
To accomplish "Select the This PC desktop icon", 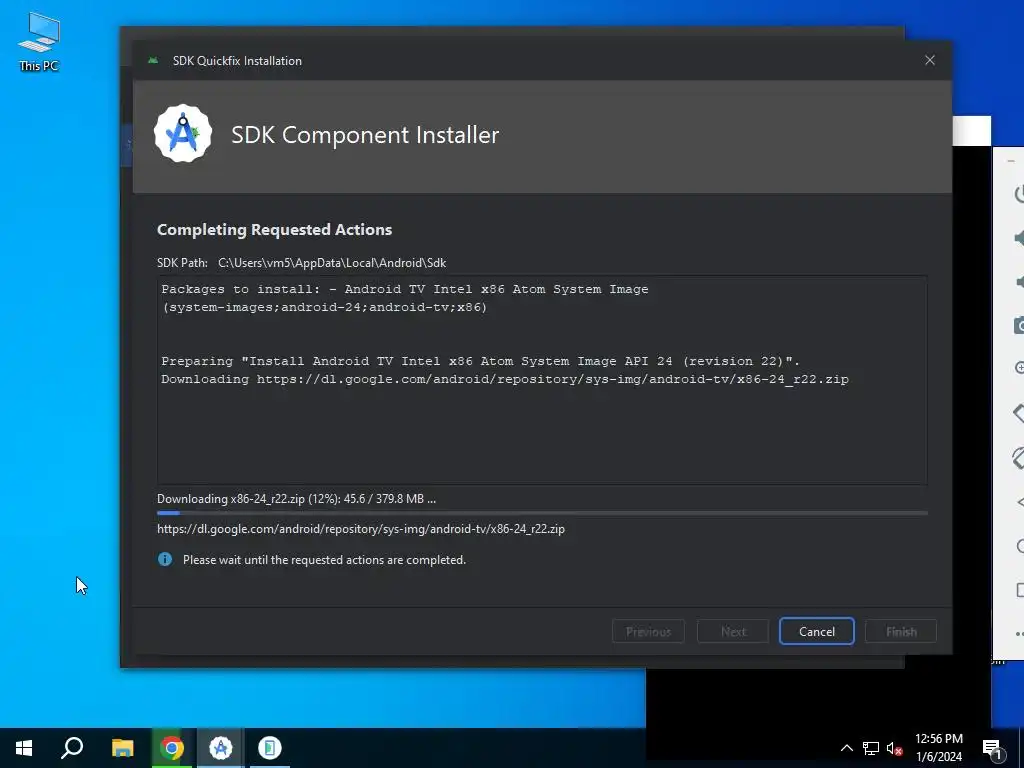I will pos(39,42).
